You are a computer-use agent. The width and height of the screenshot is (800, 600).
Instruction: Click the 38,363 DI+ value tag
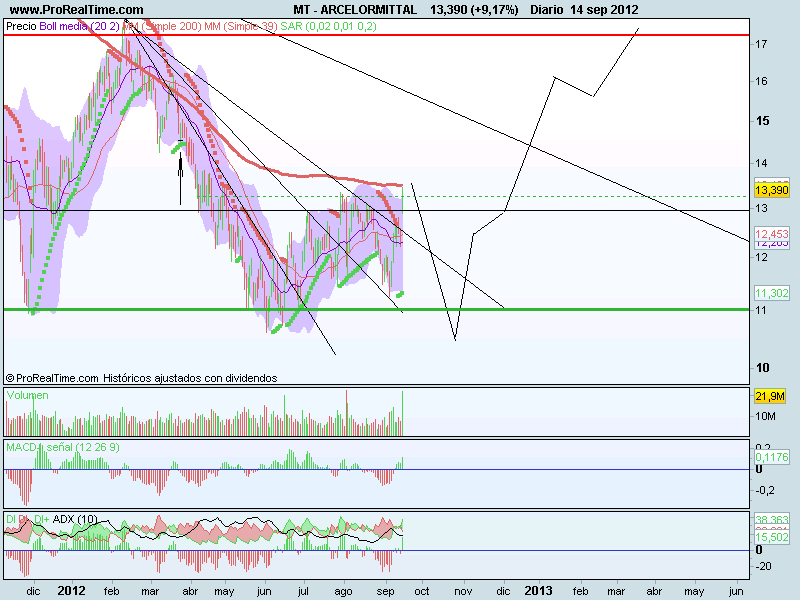pos(771,520)
